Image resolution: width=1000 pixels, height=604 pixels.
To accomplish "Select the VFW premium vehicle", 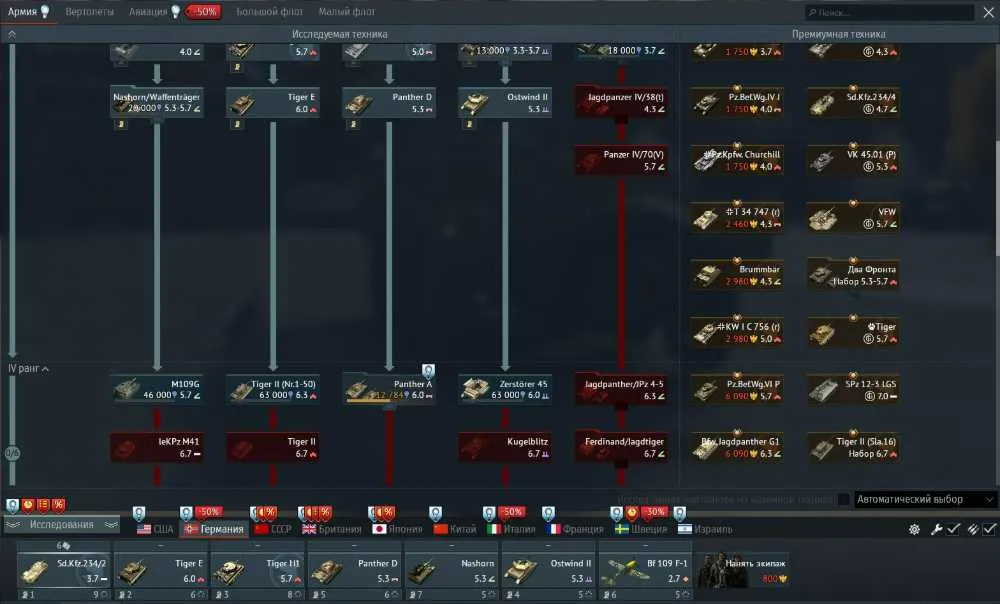I will (x=854, y=217).
